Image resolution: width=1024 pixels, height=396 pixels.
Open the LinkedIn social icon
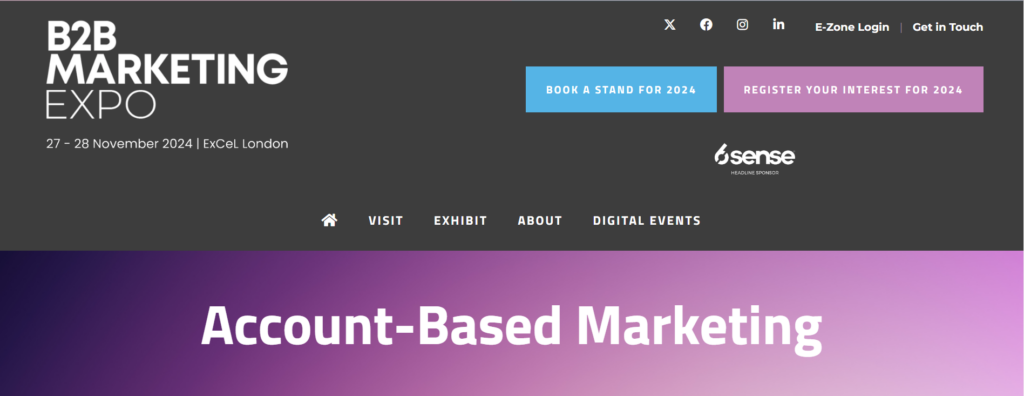pyautogui.click(x=778, y=24)
